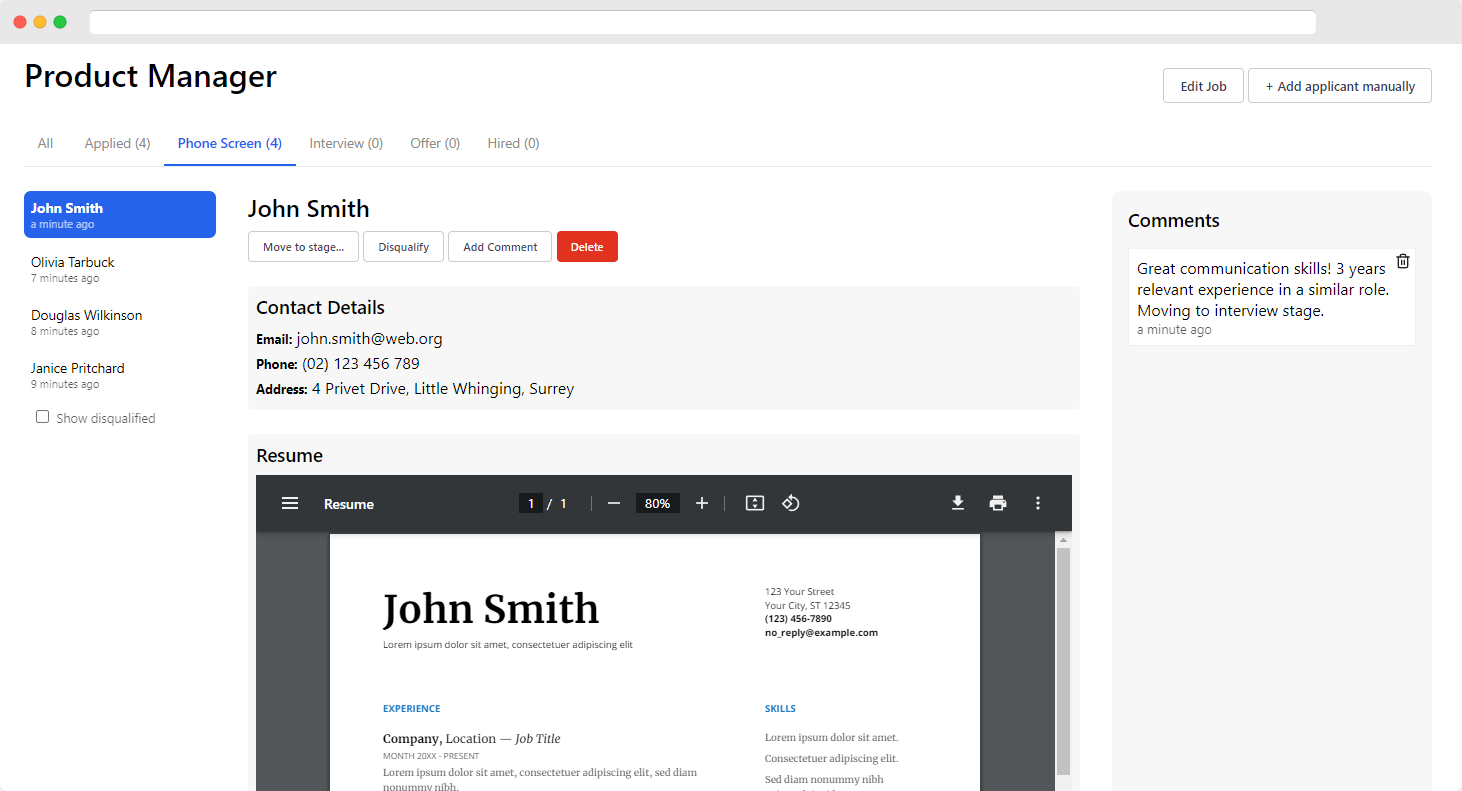Download the resume PDF
The image size is (1462, 791).
click(957, 503)
